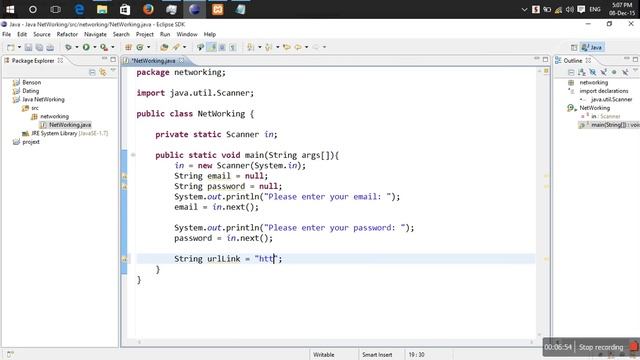Viewport: 640px width, 360px height.
Task: Open Microsoft Edge from the taskbar
Action: 79,9
